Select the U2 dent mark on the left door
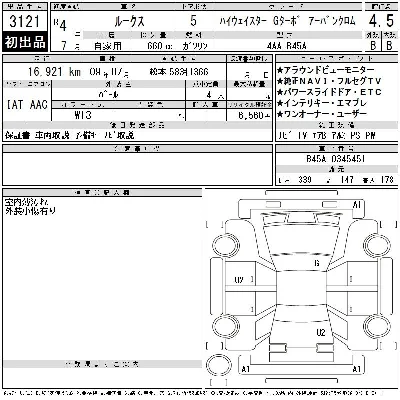400x400 pixels. (x=239, y=280)
